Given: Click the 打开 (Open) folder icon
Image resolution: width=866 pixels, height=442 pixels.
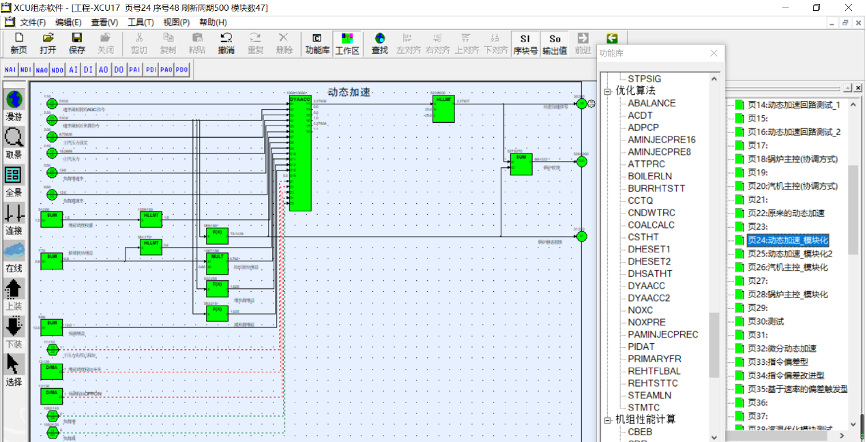Looking at the screenshot, I should click(48, 42).
